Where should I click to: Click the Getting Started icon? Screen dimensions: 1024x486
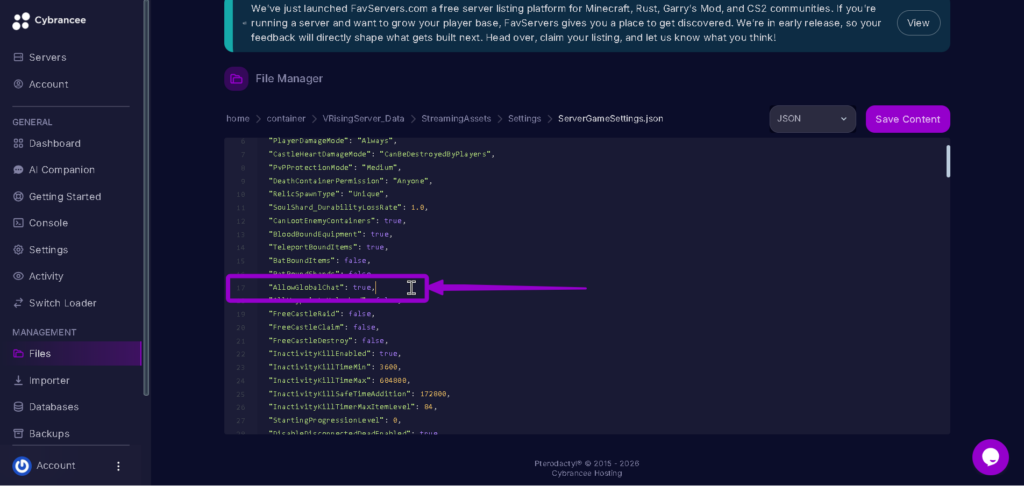pos(18,197)
